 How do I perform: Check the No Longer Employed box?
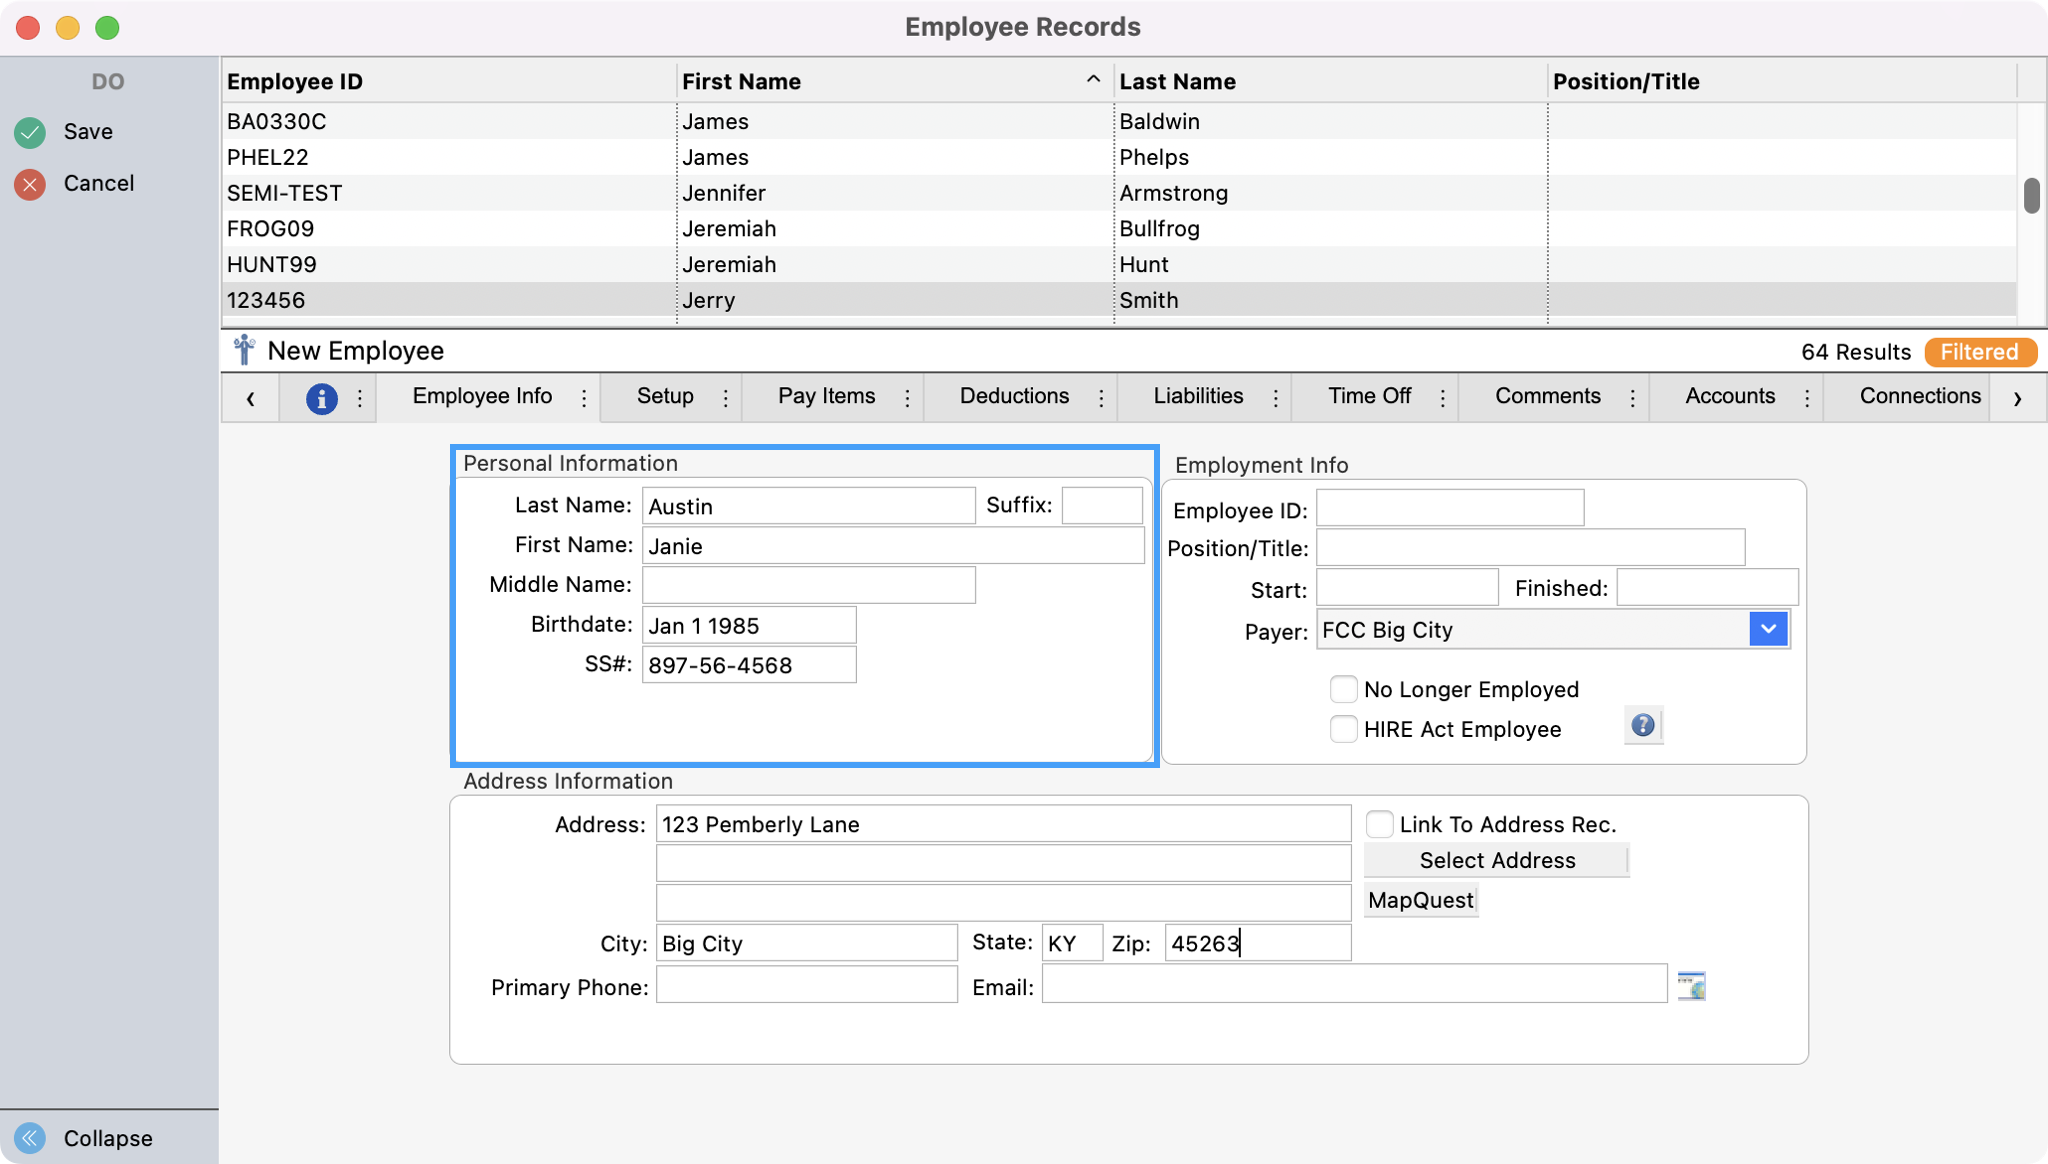click(x=1343, y=689)
